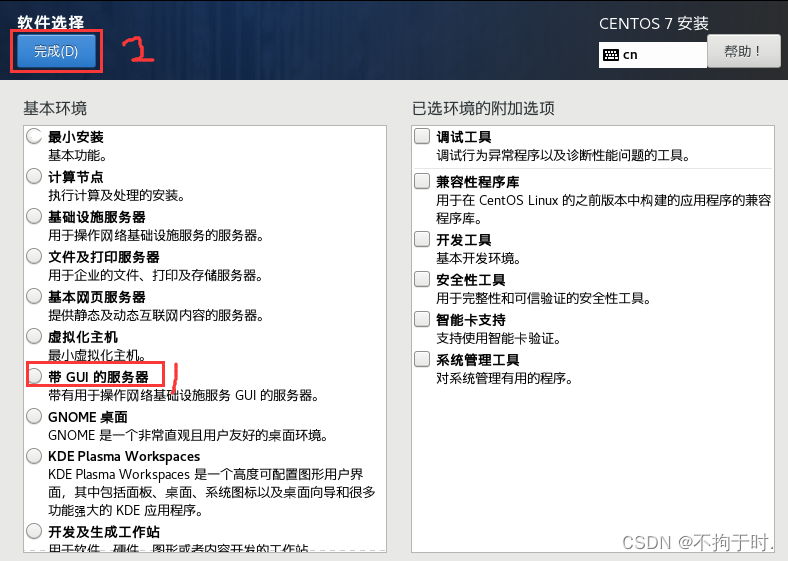
Task: Click the cn keyboard layout field
Action: point(653,55)
